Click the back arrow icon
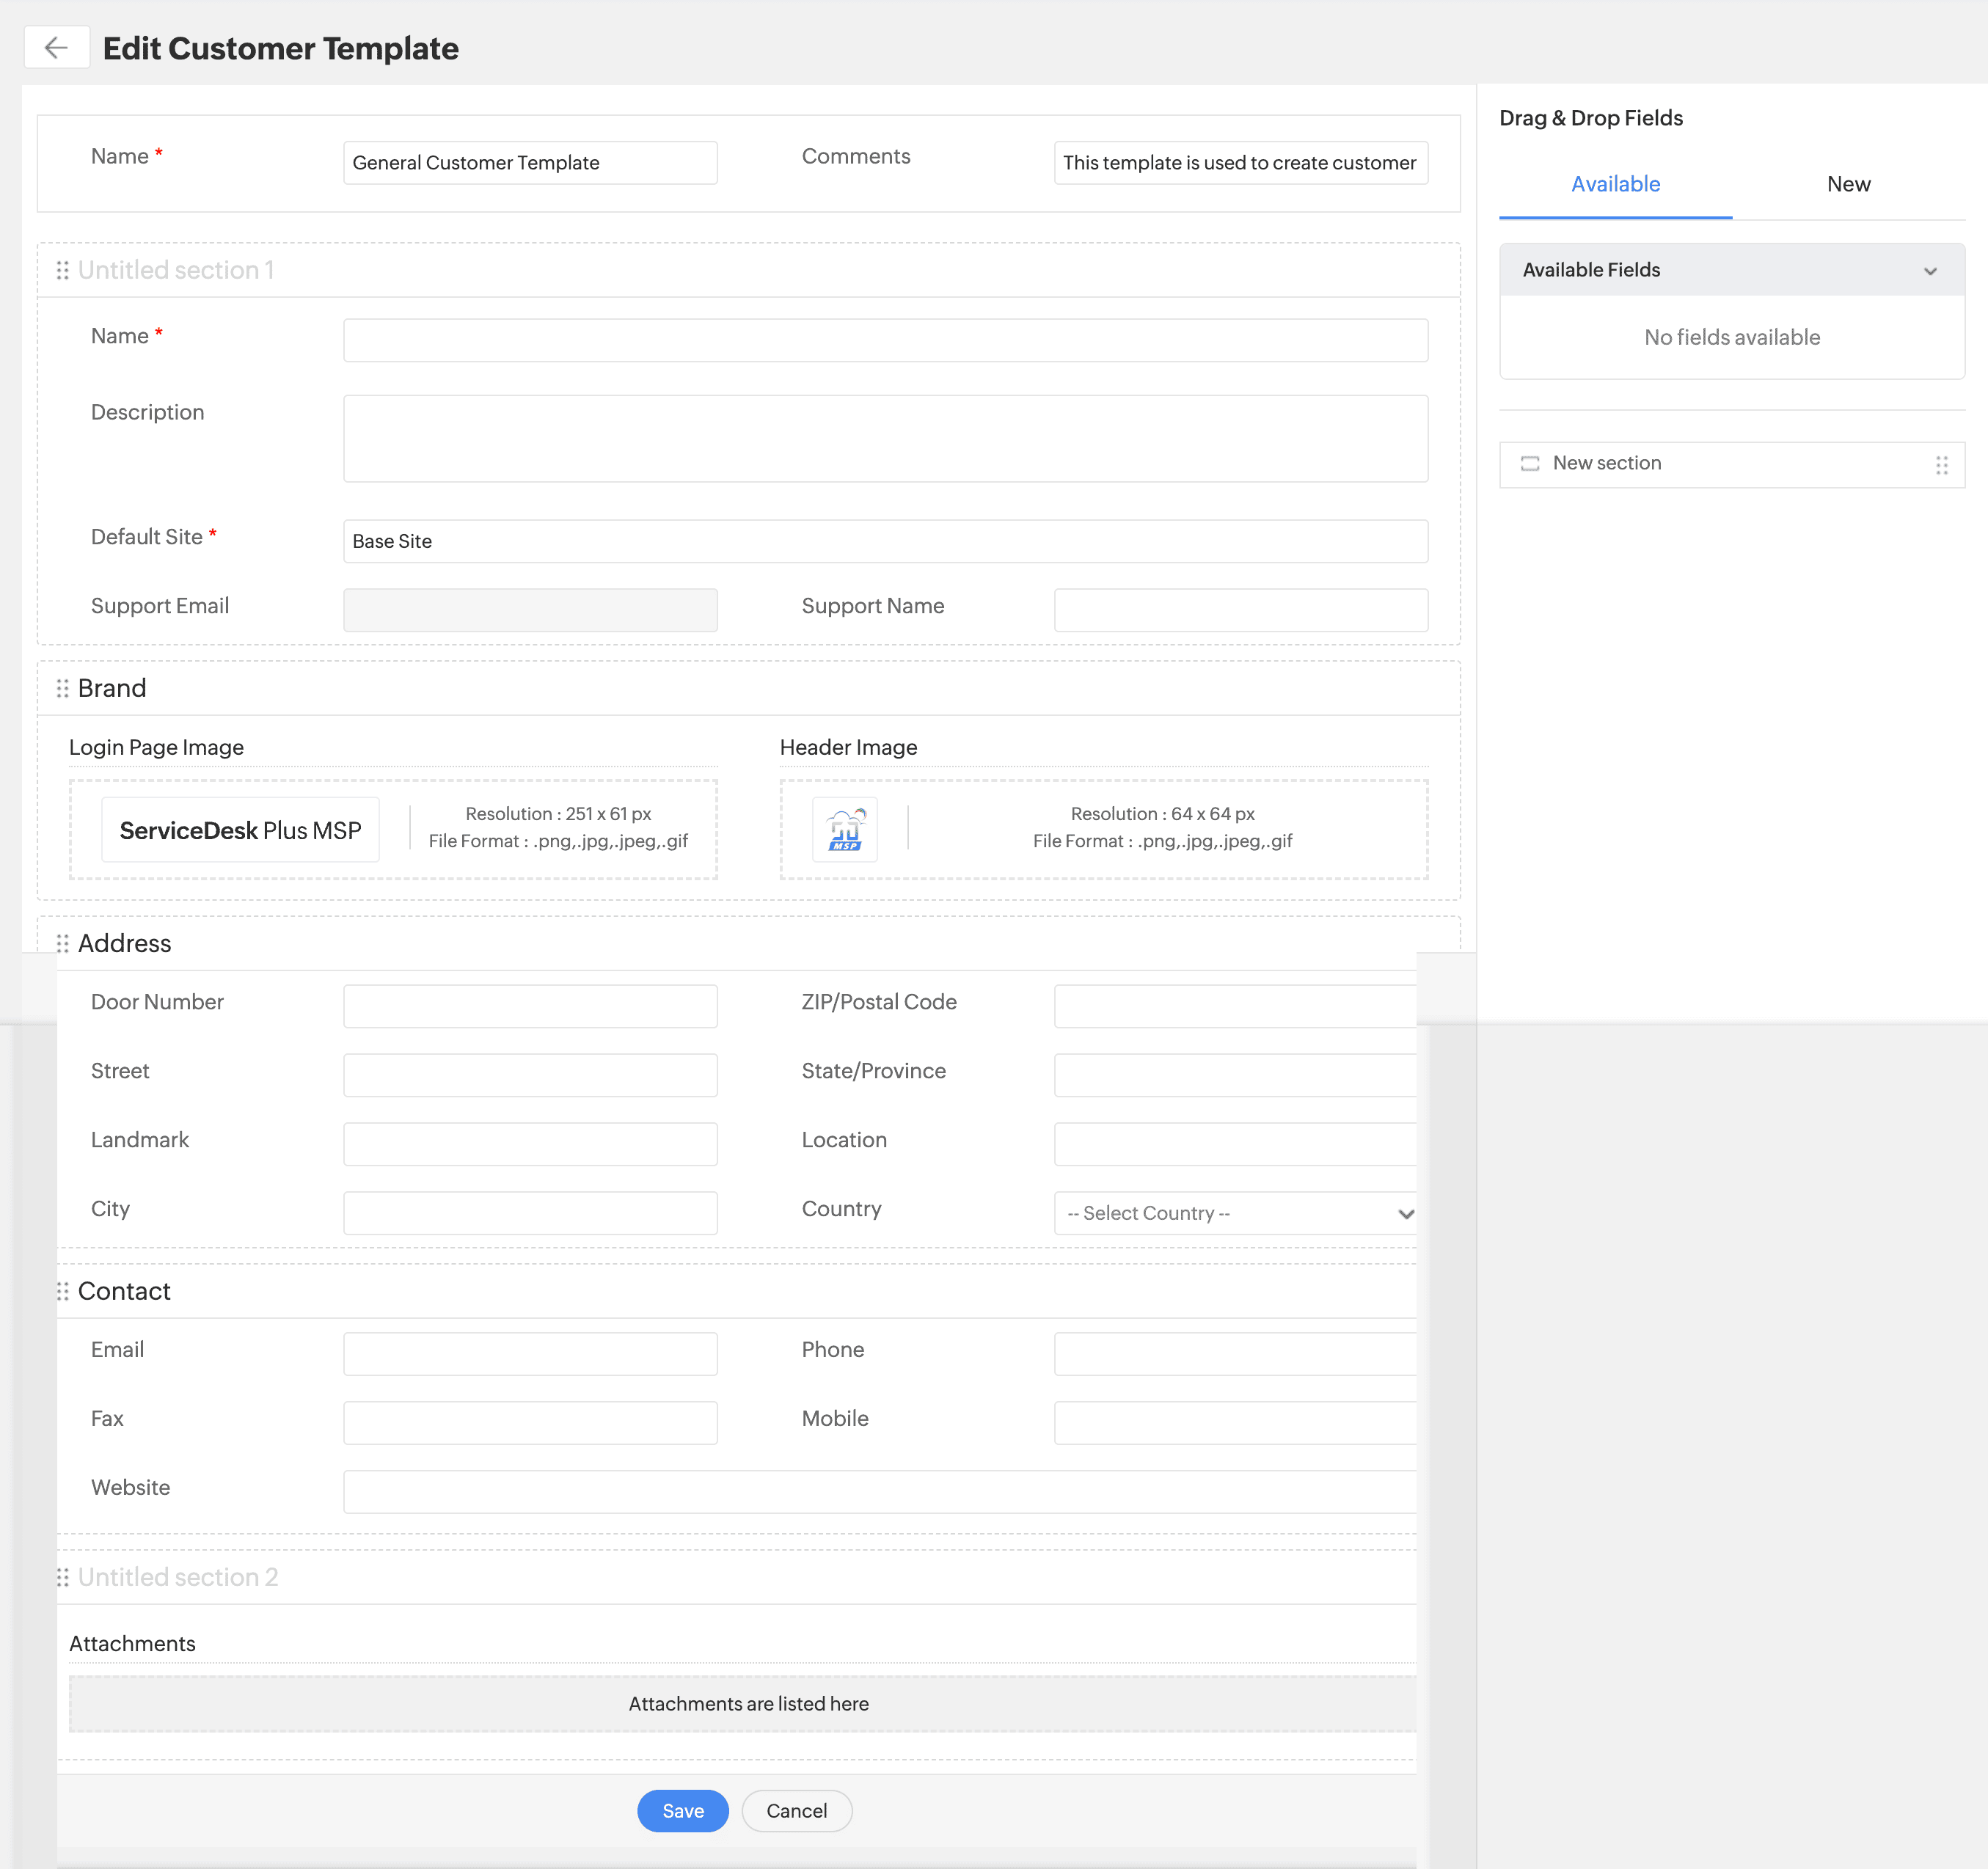The height and width of the screenshot is (1869, 1988). point(56,47)
